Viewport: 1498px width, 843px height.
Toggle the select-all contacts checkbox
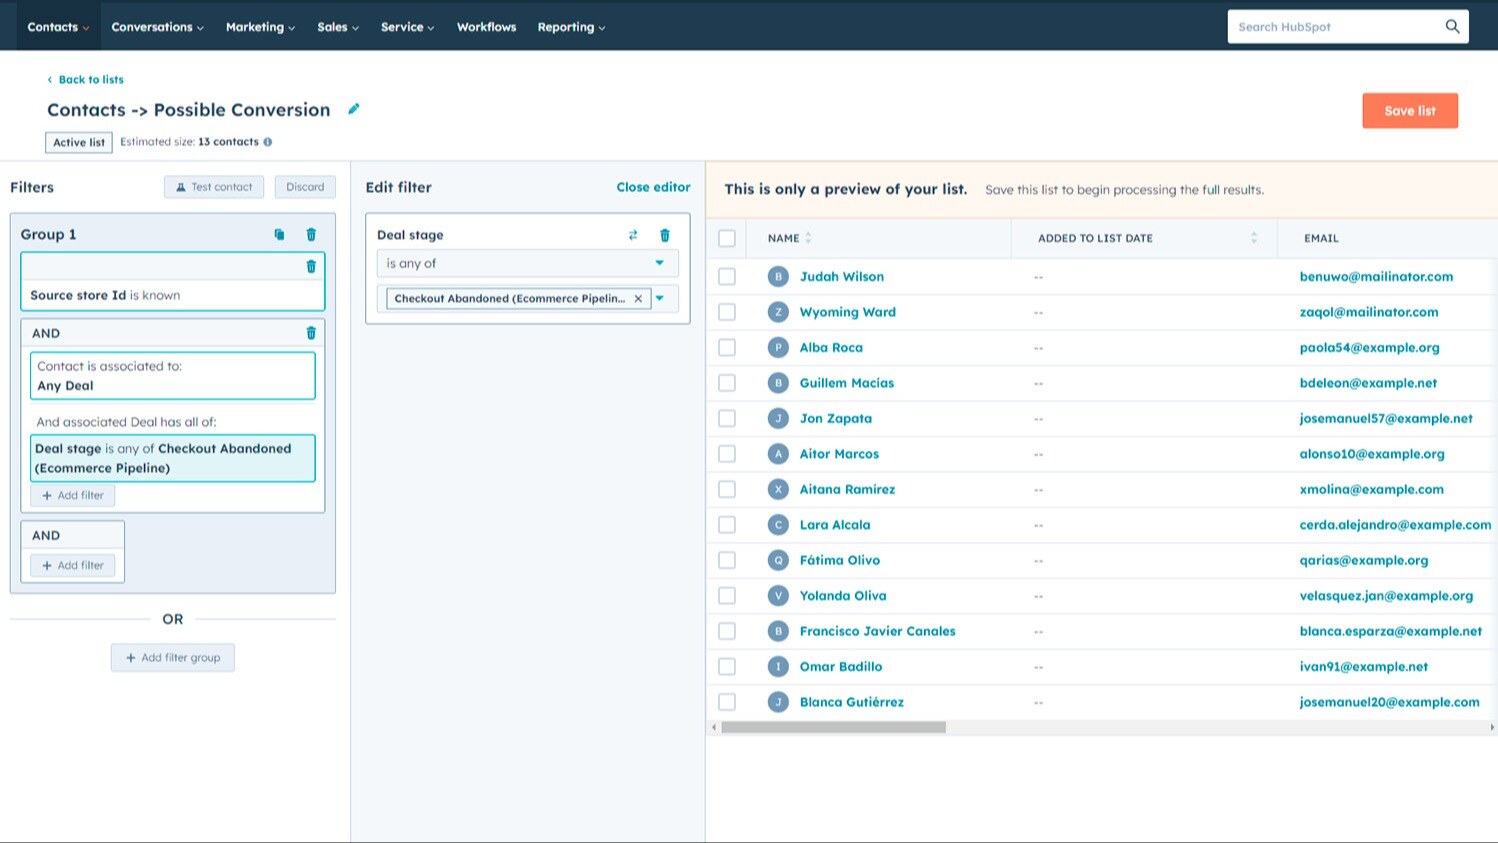(x=727, y=238)
